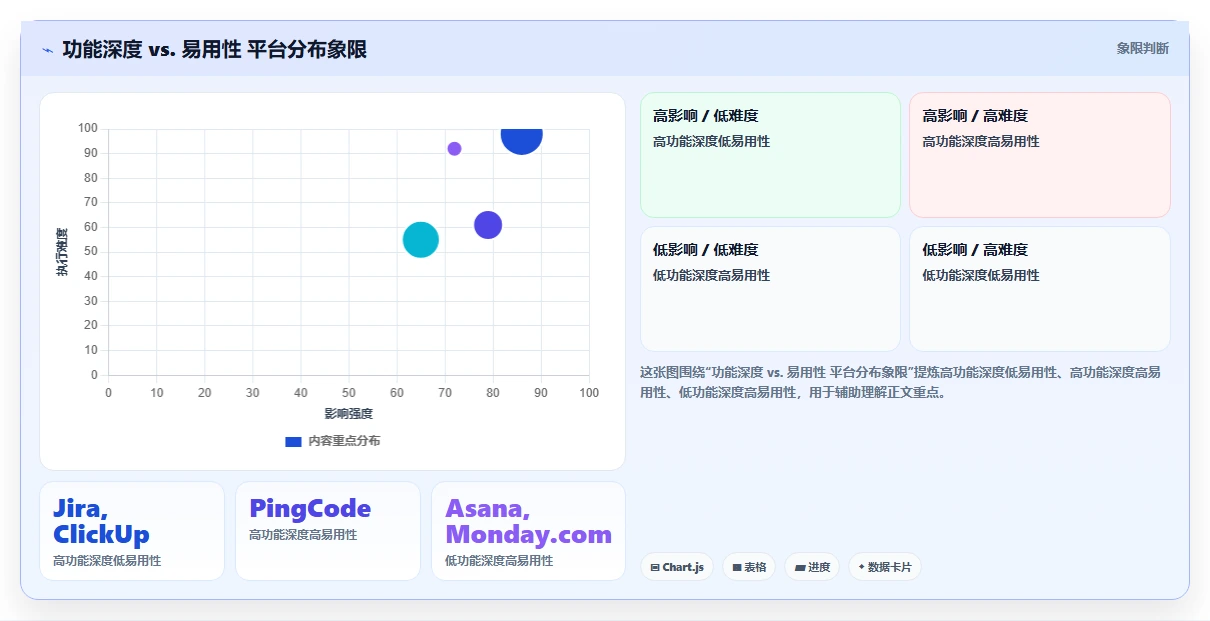The width and height of the screenshot is (1210, 621).
Task: Click the 象限判断 label in header
Action: tap(1142, 48)
